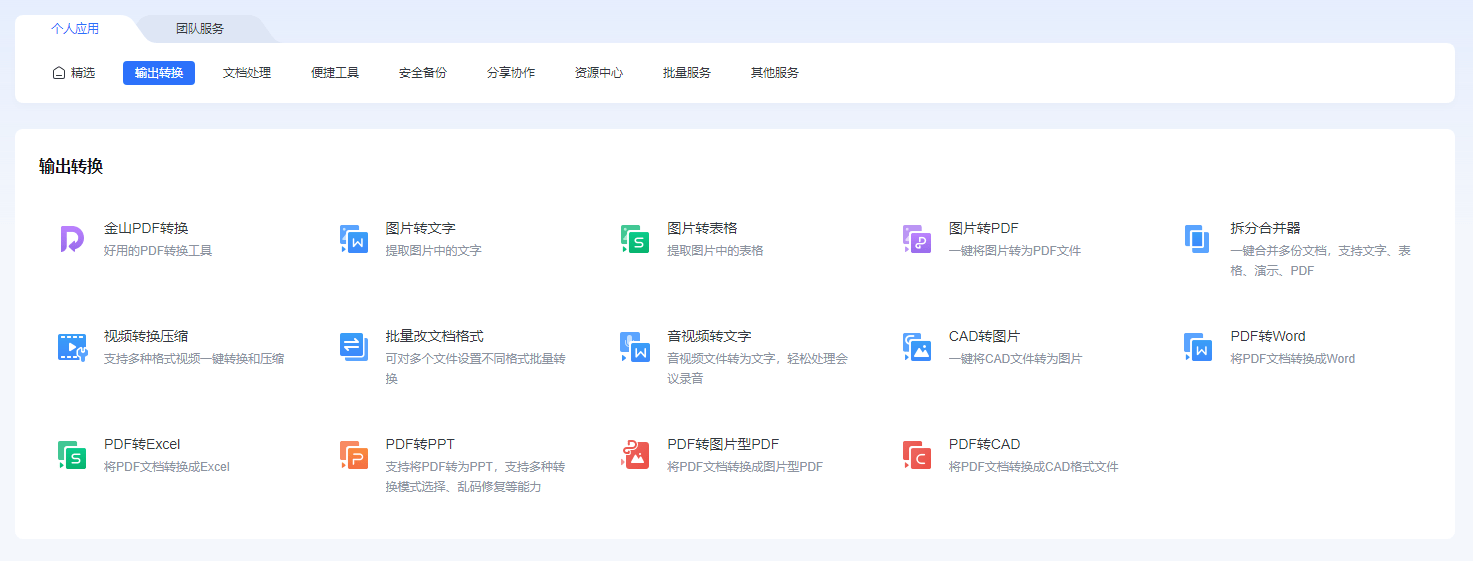Image resolution: width=1473 pixels, height=561 pixels.
Task: Open the 音视频转文字 title link
Action: 709,336
